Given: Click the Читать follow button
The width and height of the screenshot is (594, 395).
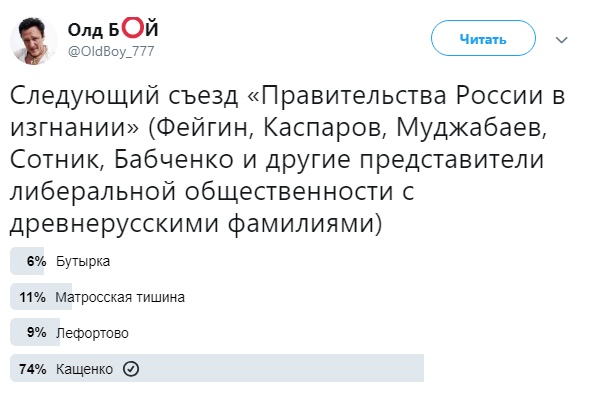Looking at the screenshot, I should click(483, 39).
